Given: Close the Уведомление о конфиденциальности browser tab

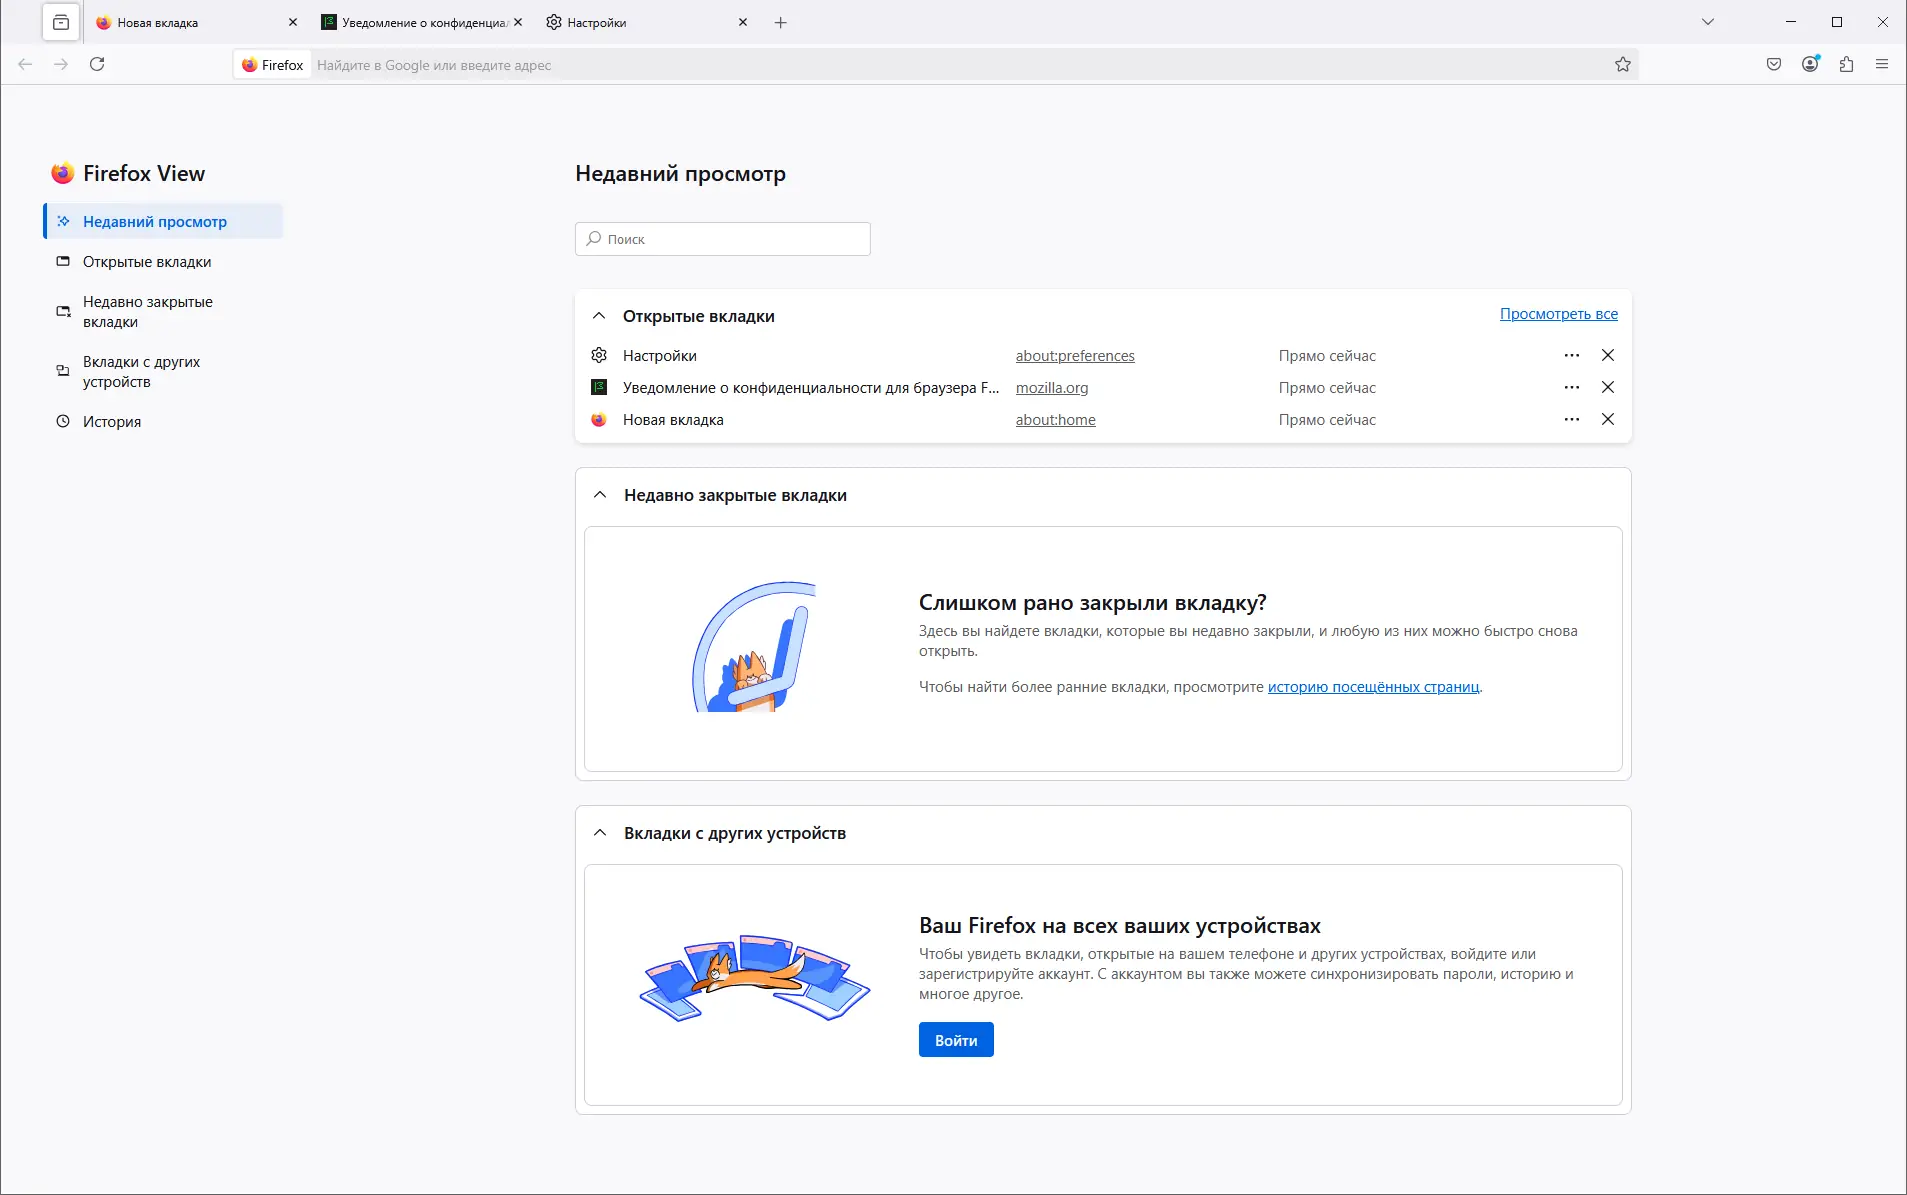Looking at the screenshot, I should 518,22.
